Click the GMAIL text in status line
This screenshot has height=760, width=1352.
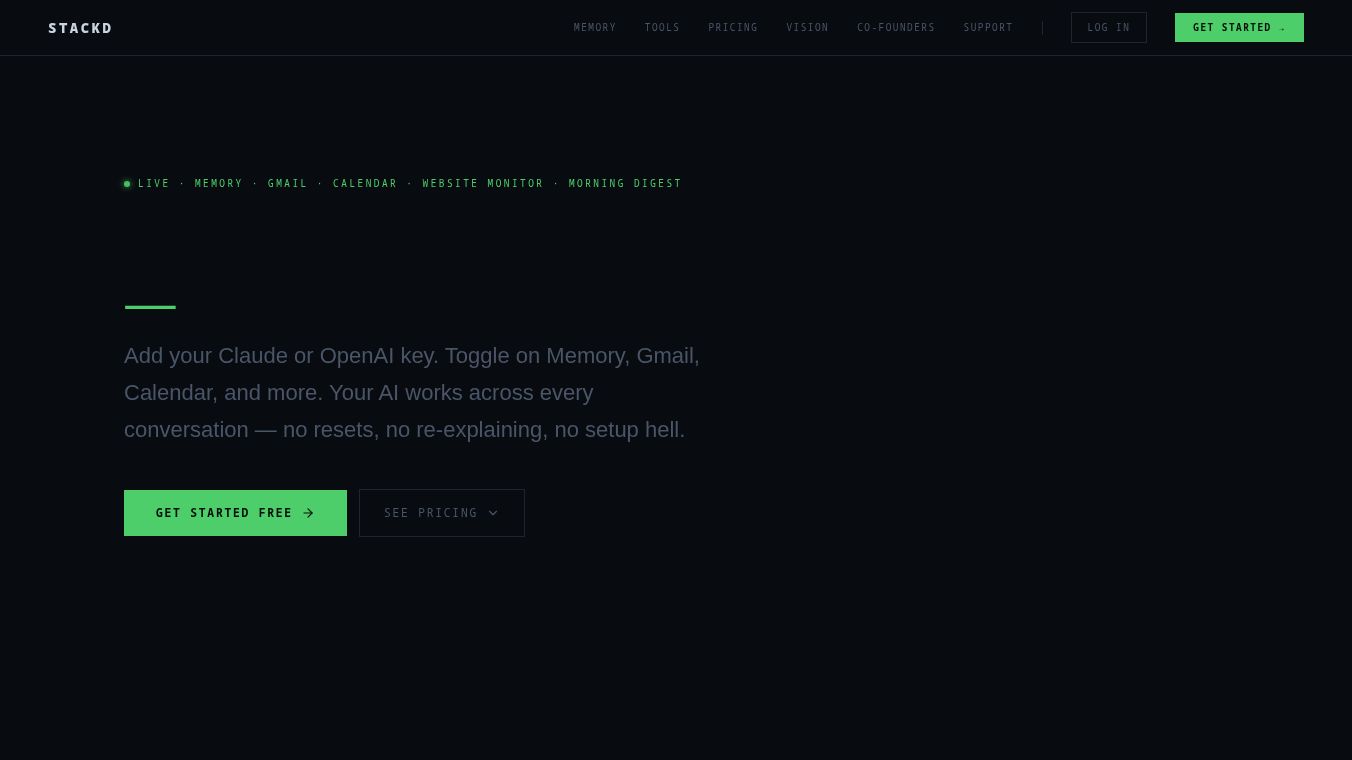[x=288, y=184]
